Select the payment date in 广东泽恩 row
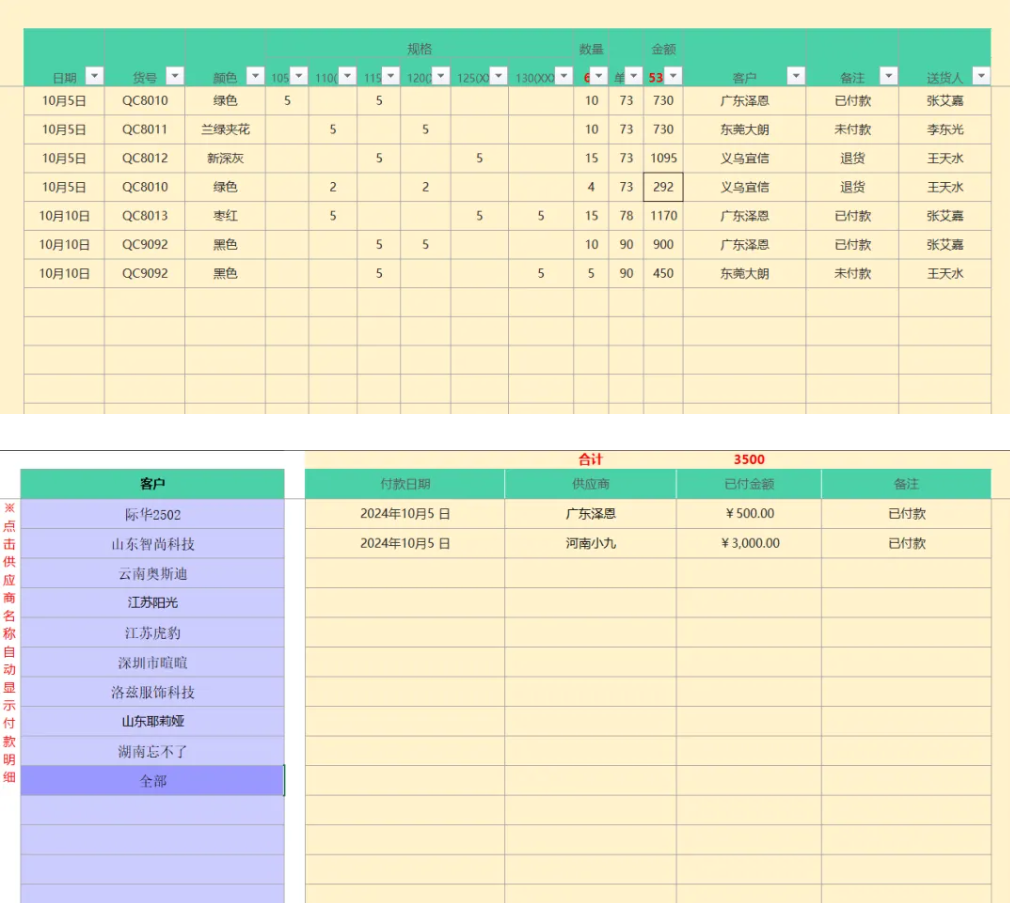The image size is (1010, 903). coord(405,513)
